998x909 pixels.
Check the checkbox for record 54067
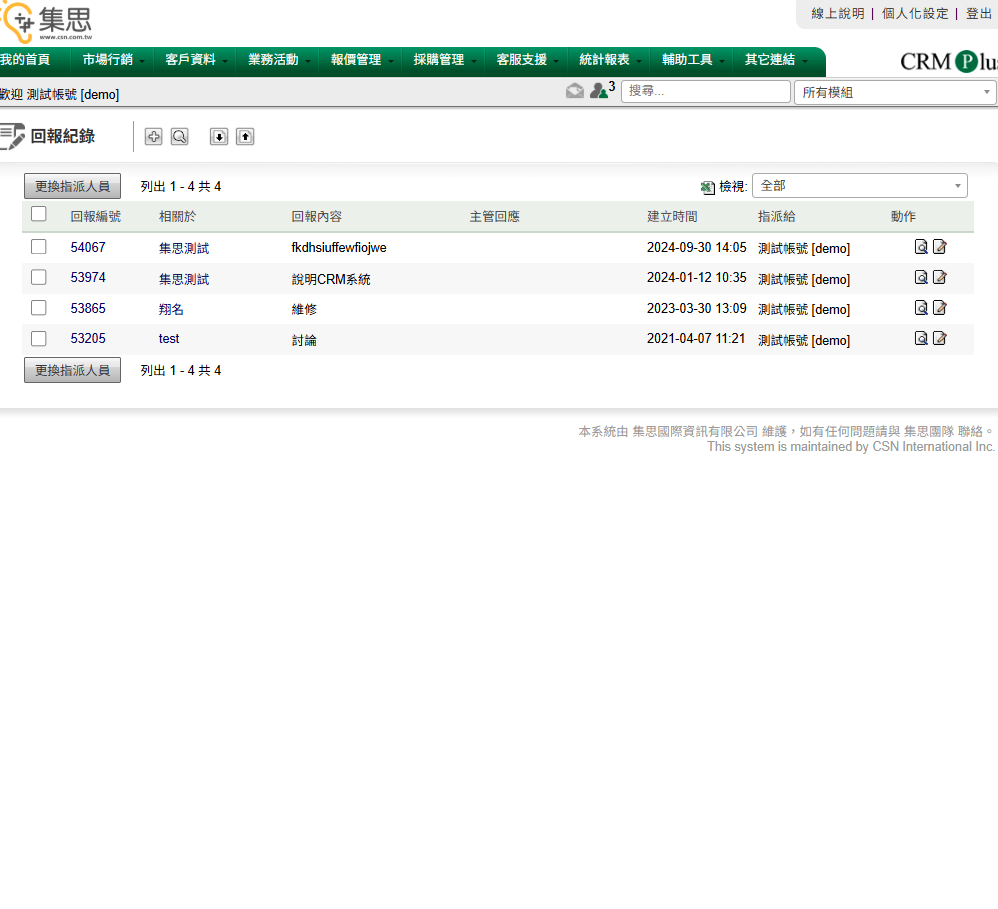point(39,247)
